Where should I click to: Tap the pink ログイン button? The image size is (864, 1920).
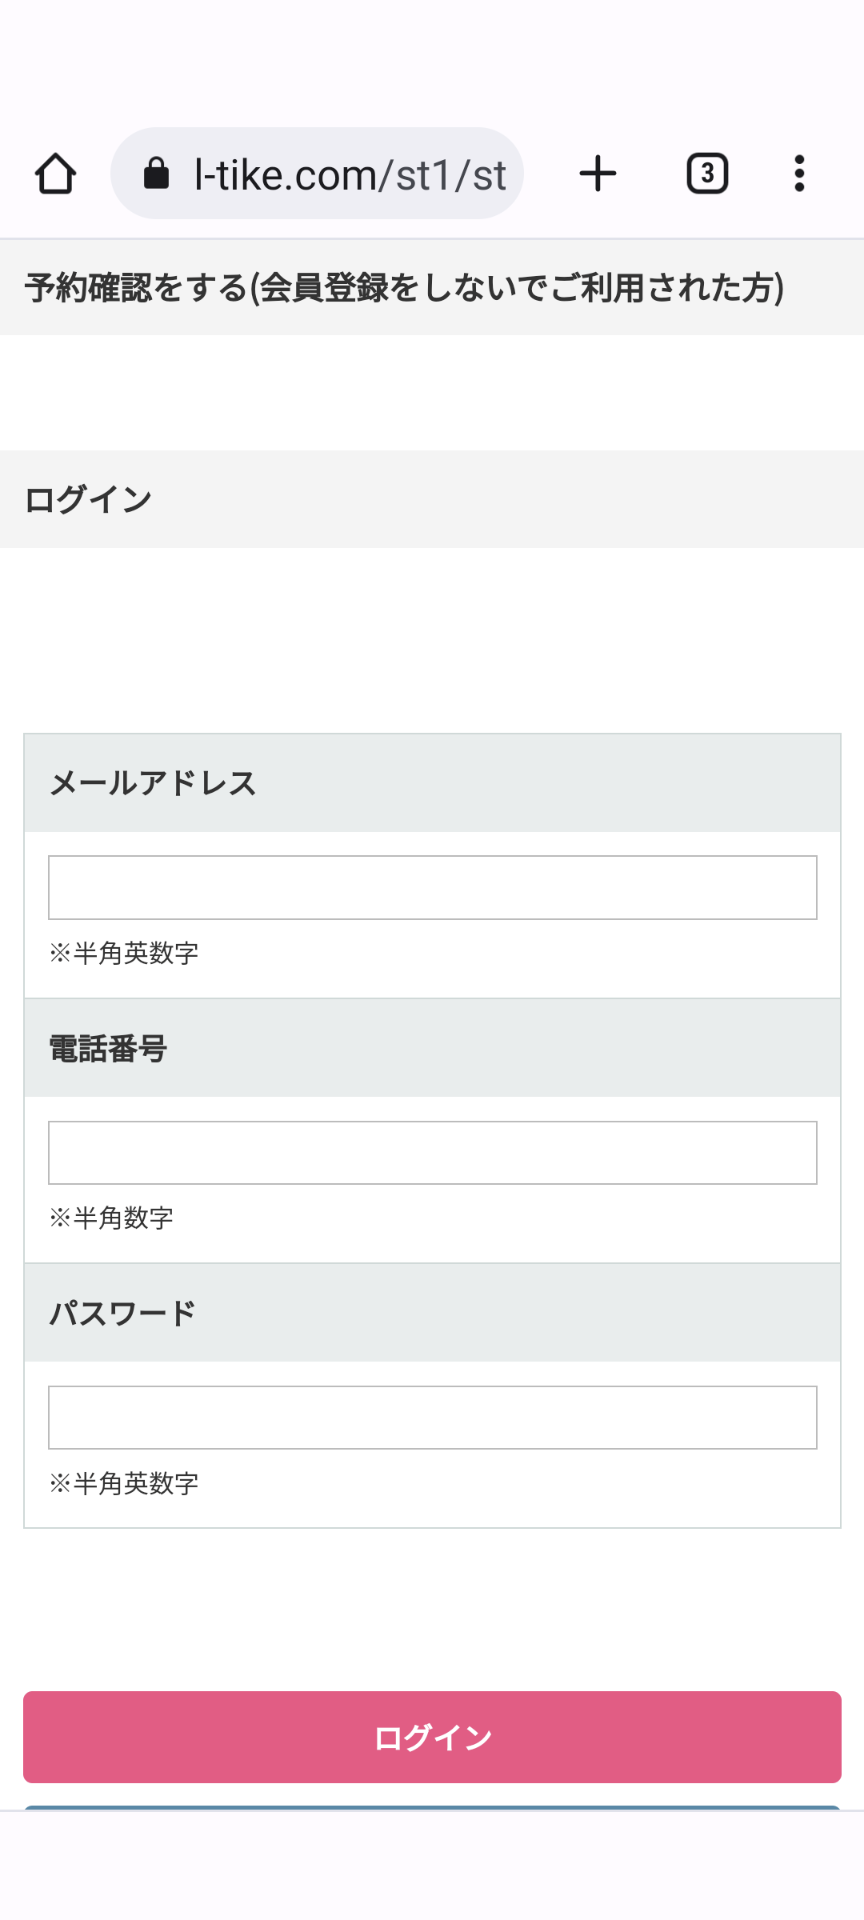pos(432,1737)
